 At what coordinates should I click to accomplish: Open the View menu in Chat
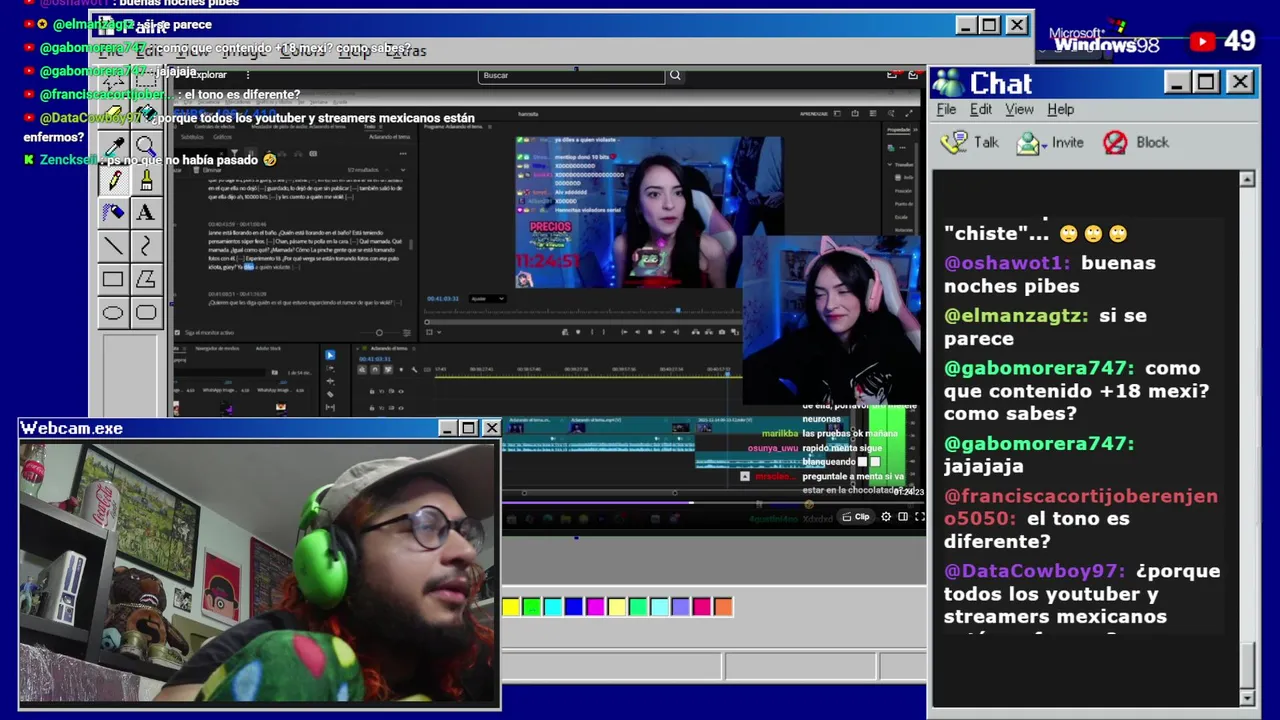(x=1019, y=110)
